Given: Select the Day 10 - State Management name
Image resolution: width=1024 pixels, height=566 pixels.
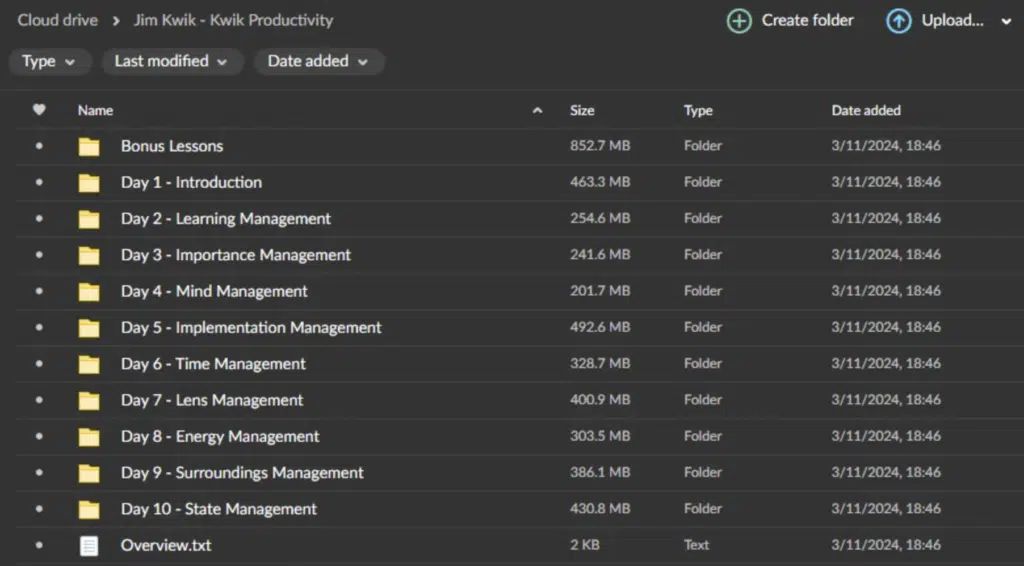Looking at the screenshot, I should (x=219, y=509).
